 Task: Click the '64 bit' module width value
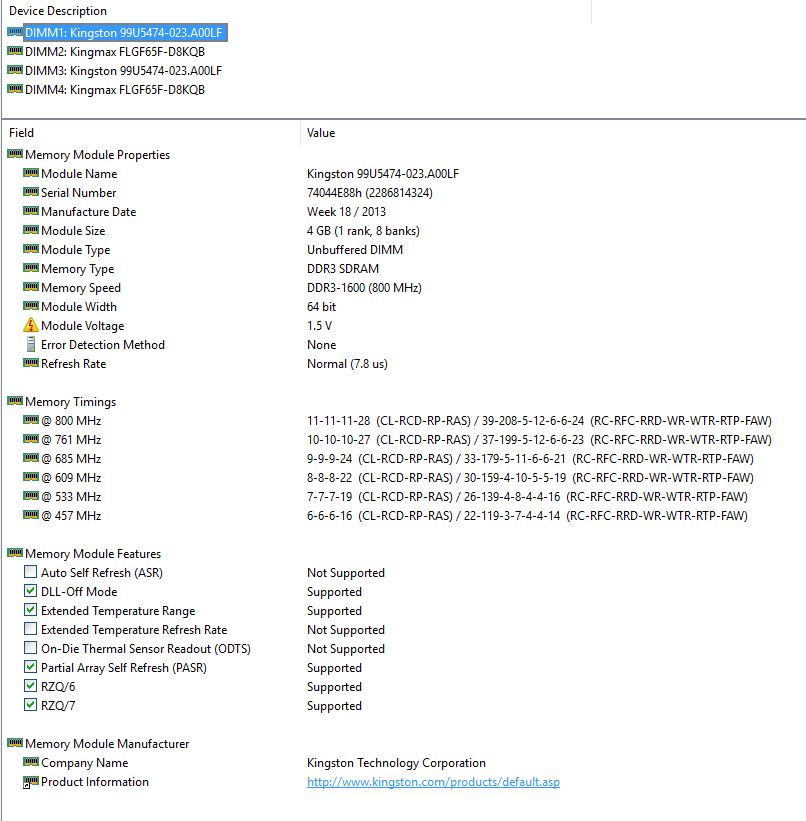click(322, 306)
